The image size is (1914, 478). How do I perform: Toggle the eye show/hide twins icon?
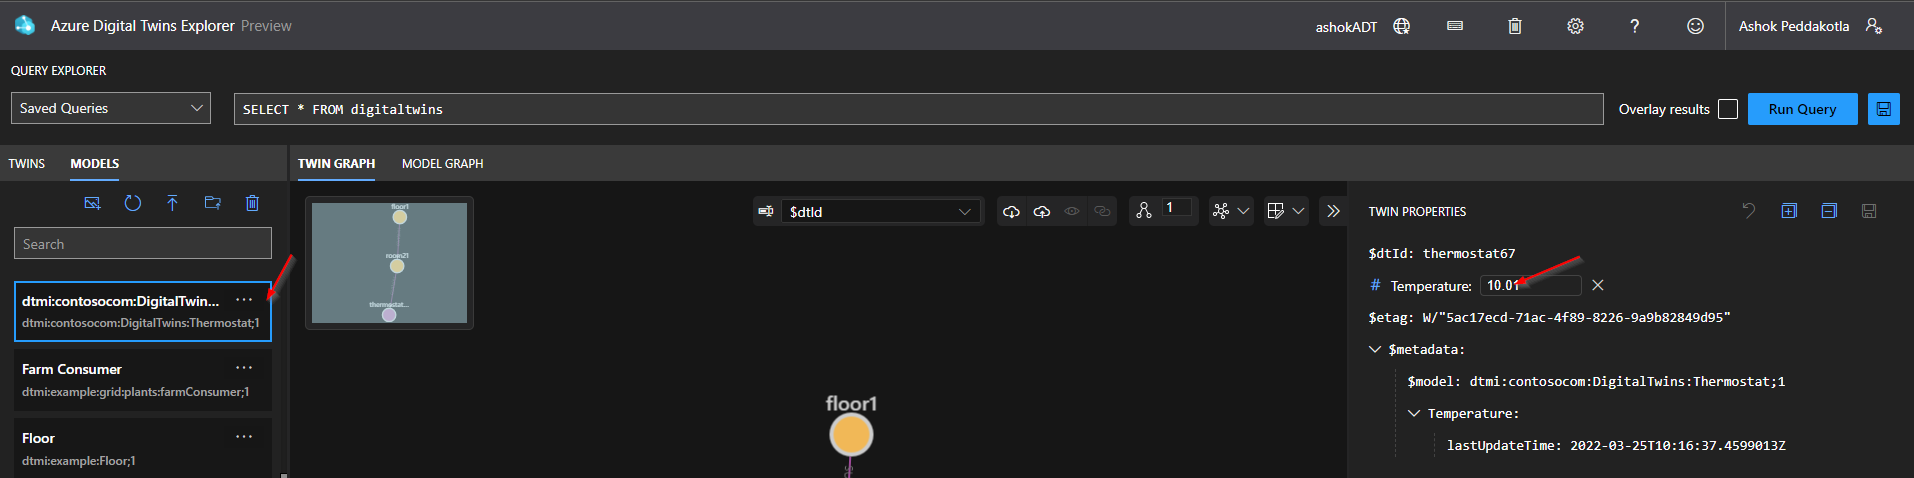pos(1072,211)
